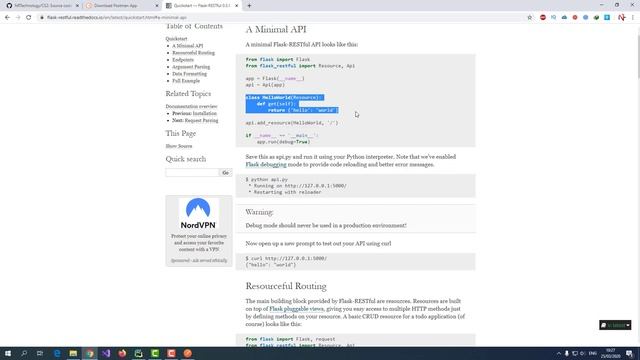This screenshot has width=640, height=360.
Task: Open Task View on the taskbar
Action: 40,353
